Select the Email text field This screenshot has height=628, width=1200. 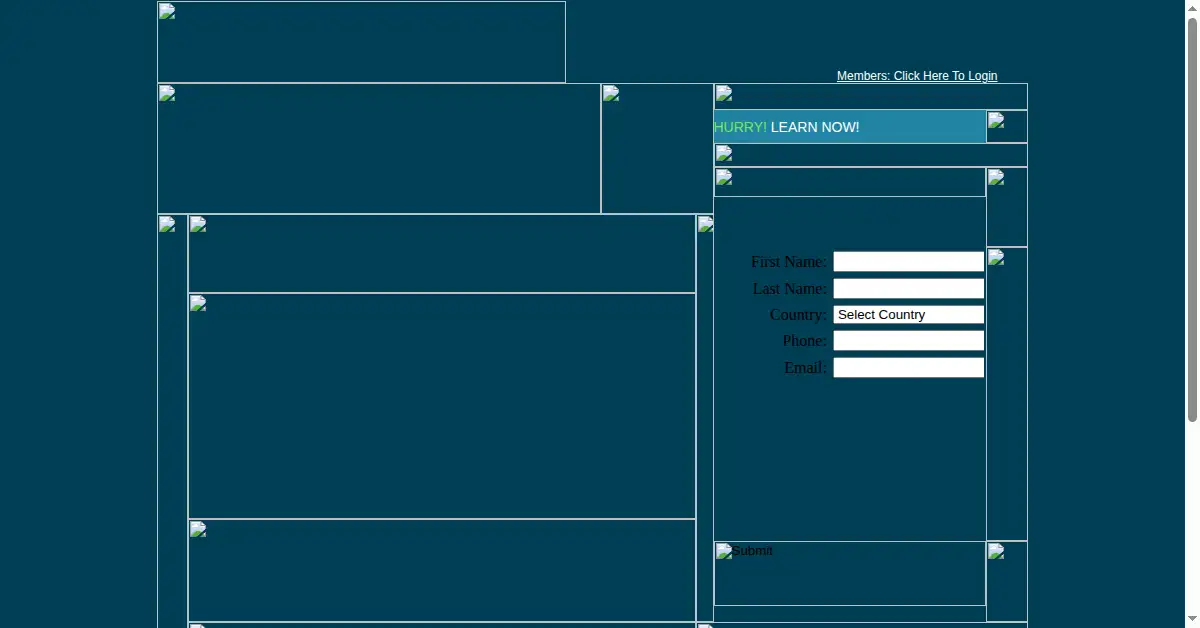(x=909, y=368)
